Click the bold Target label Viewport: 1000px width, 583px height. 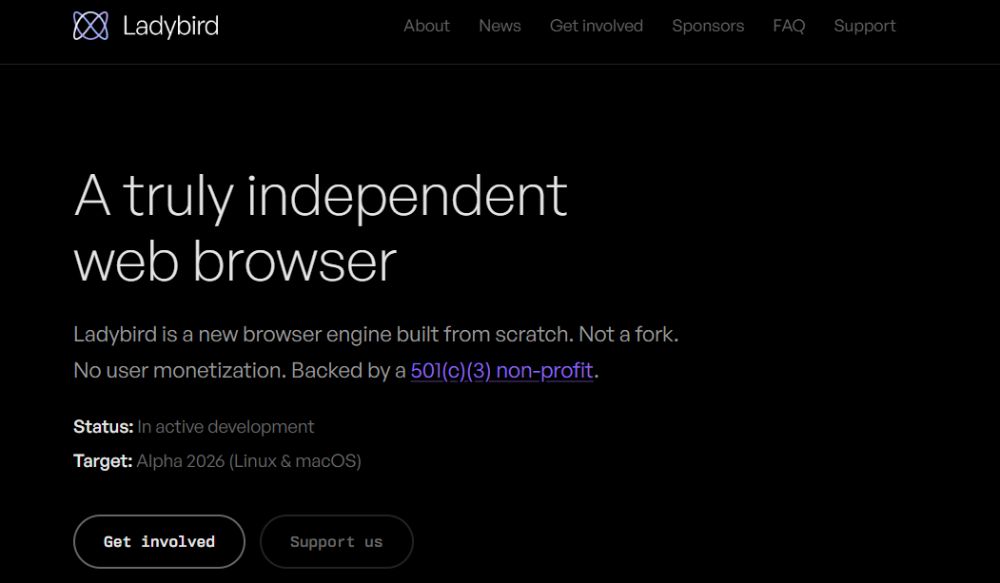click(102, 461)
